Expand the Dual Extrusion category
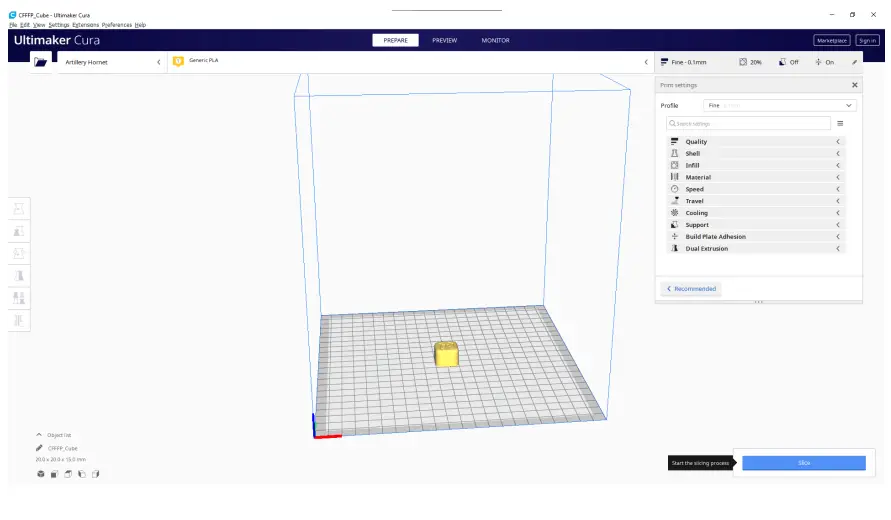Viewport: 891px width, 520px height. pos(756,248)
